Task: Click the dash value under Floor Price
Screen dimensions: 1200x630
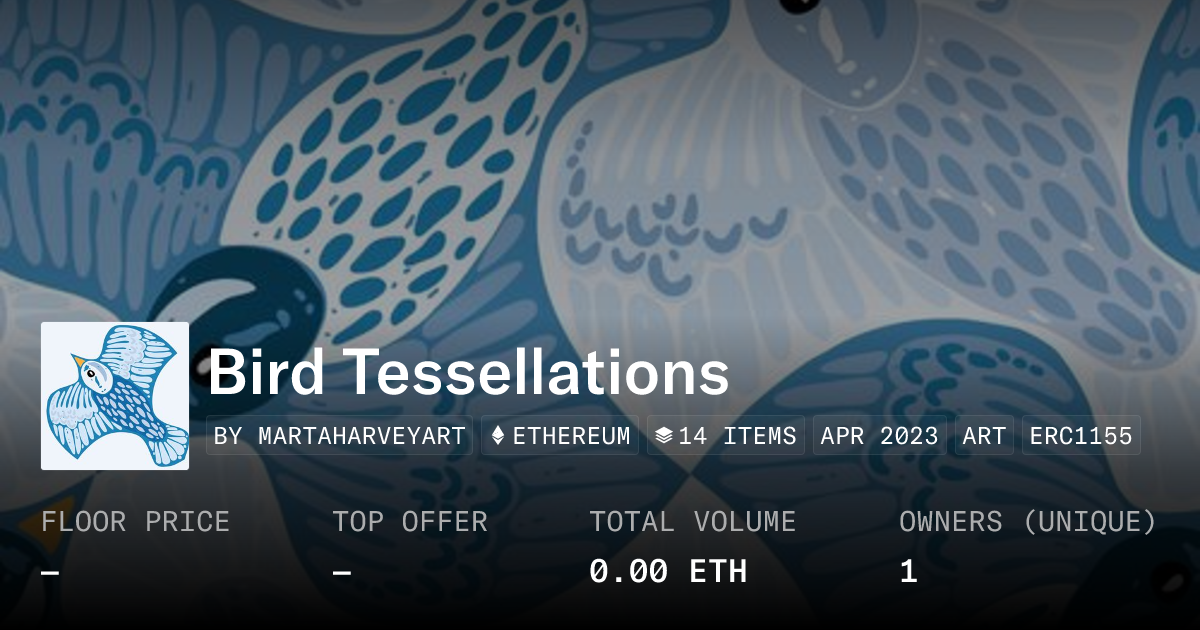Action: tap(50, 572)
